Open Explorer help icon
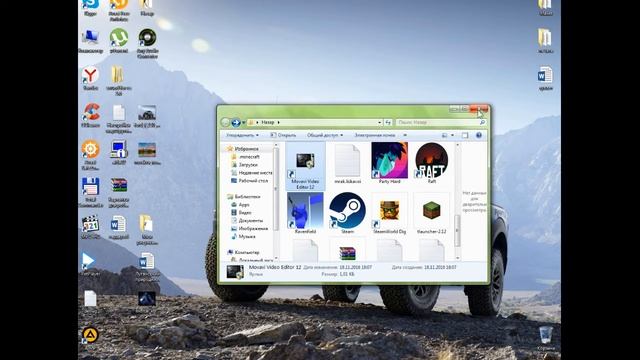Screen dimensions: 640x360 click(478, 135)
